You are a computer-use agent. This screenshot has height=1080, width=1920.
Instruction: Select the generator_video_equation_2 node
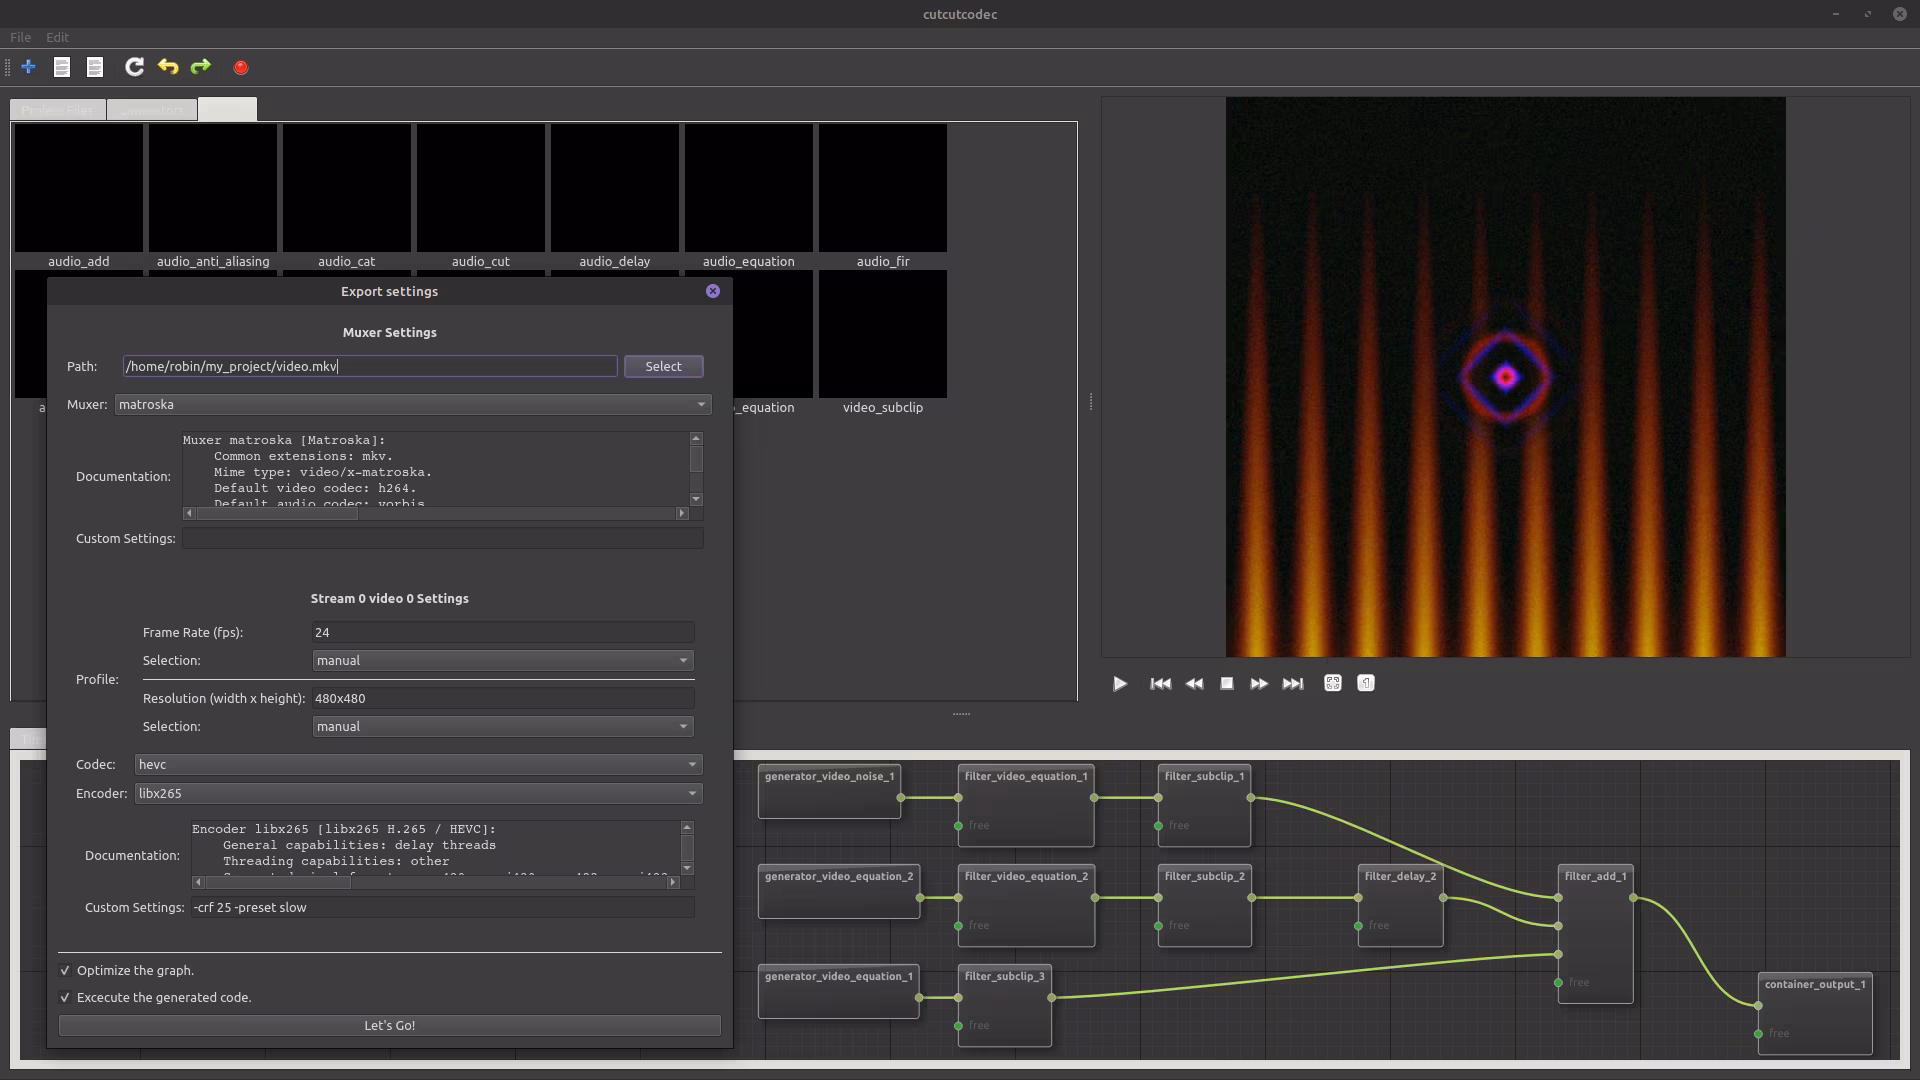tap(839, 891)
